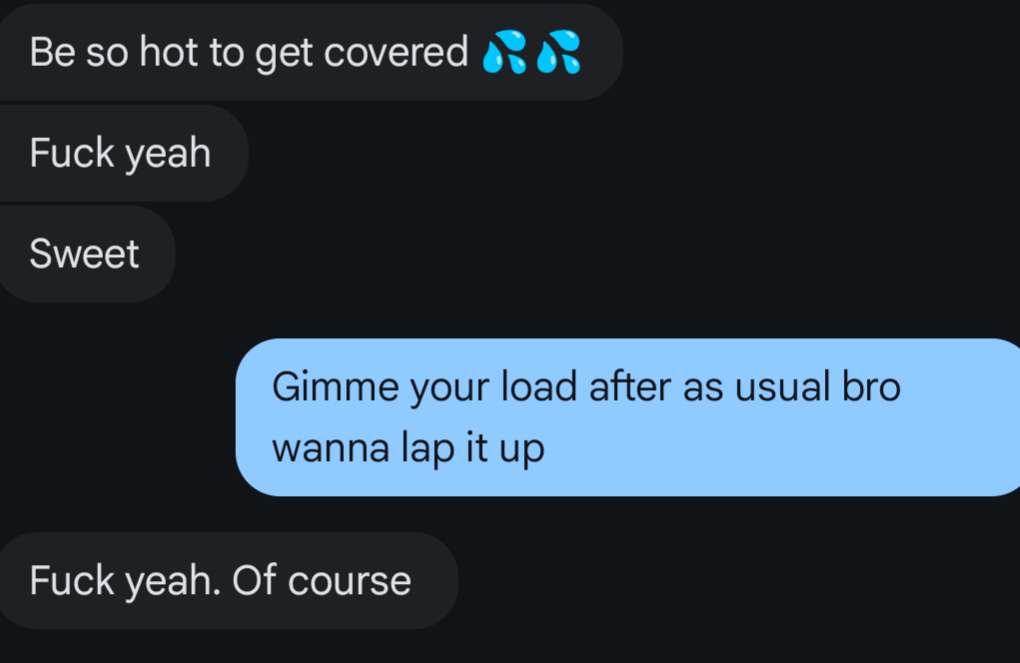Click the "wanna lap it up" line
This screenshot has height=663, width=1020.
click(408, 449)
